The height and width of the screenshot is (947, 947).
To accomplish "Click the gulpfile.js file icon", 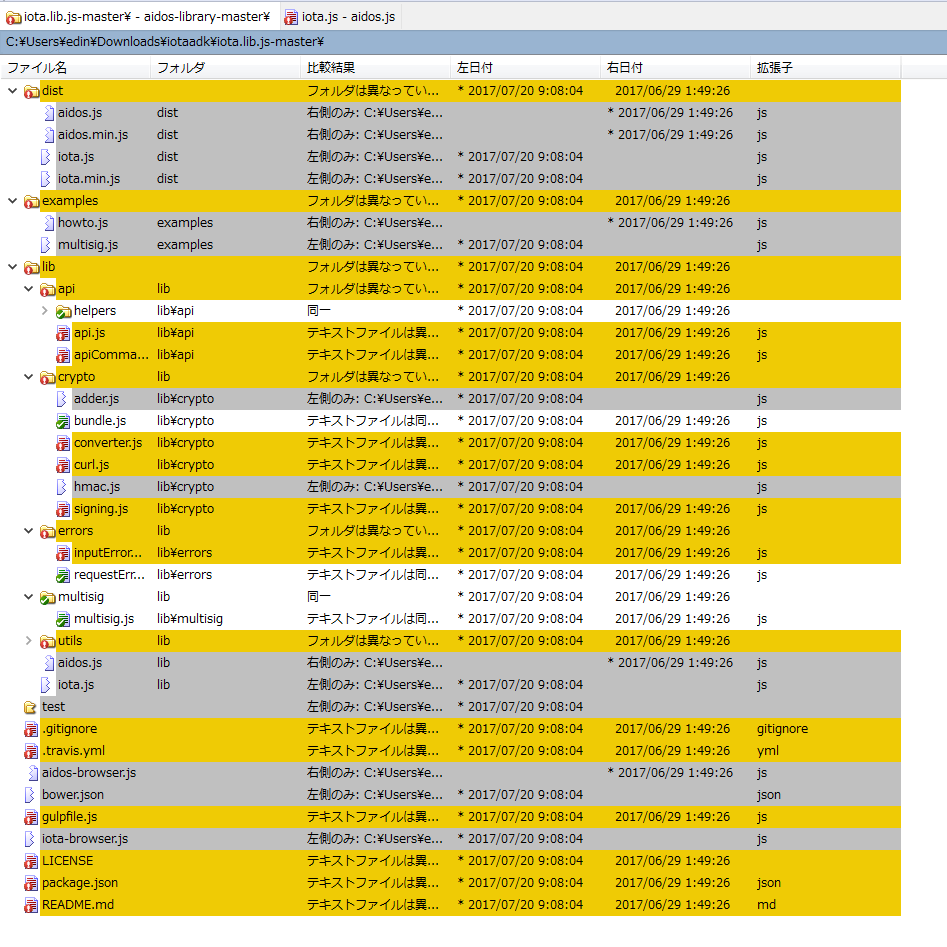I will click(x=31, y=818).
